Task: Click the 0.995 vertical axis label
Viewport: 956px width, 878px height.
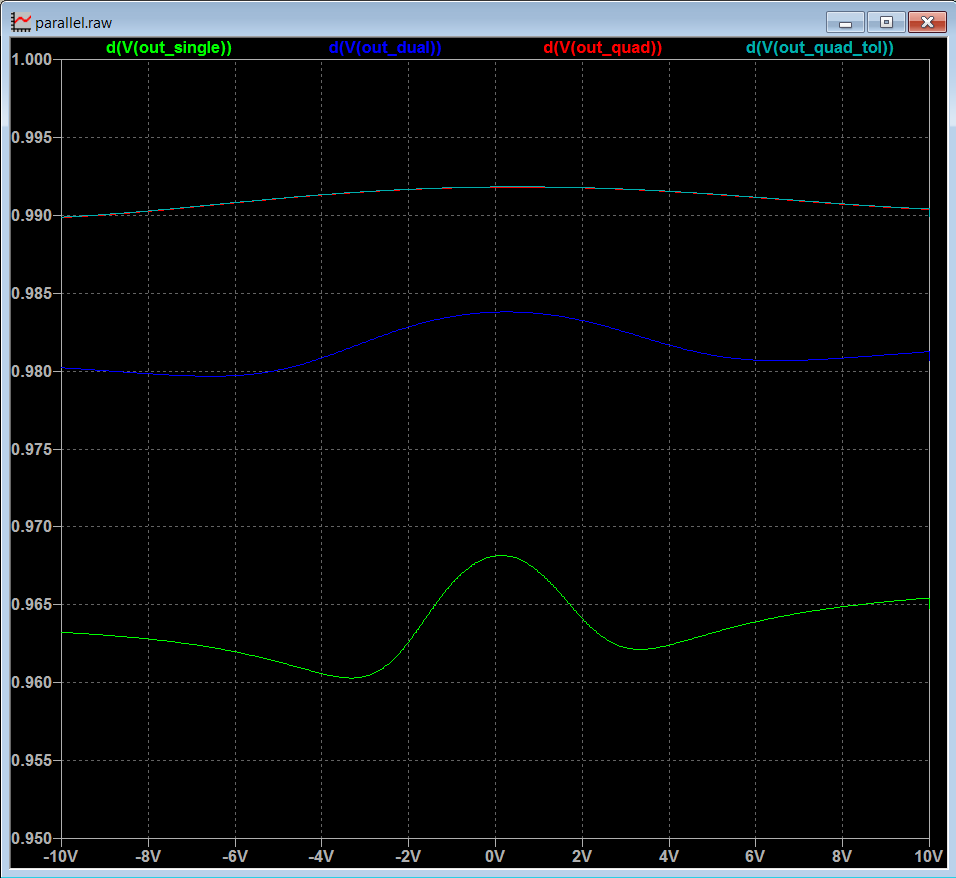Action: [31, 138]
